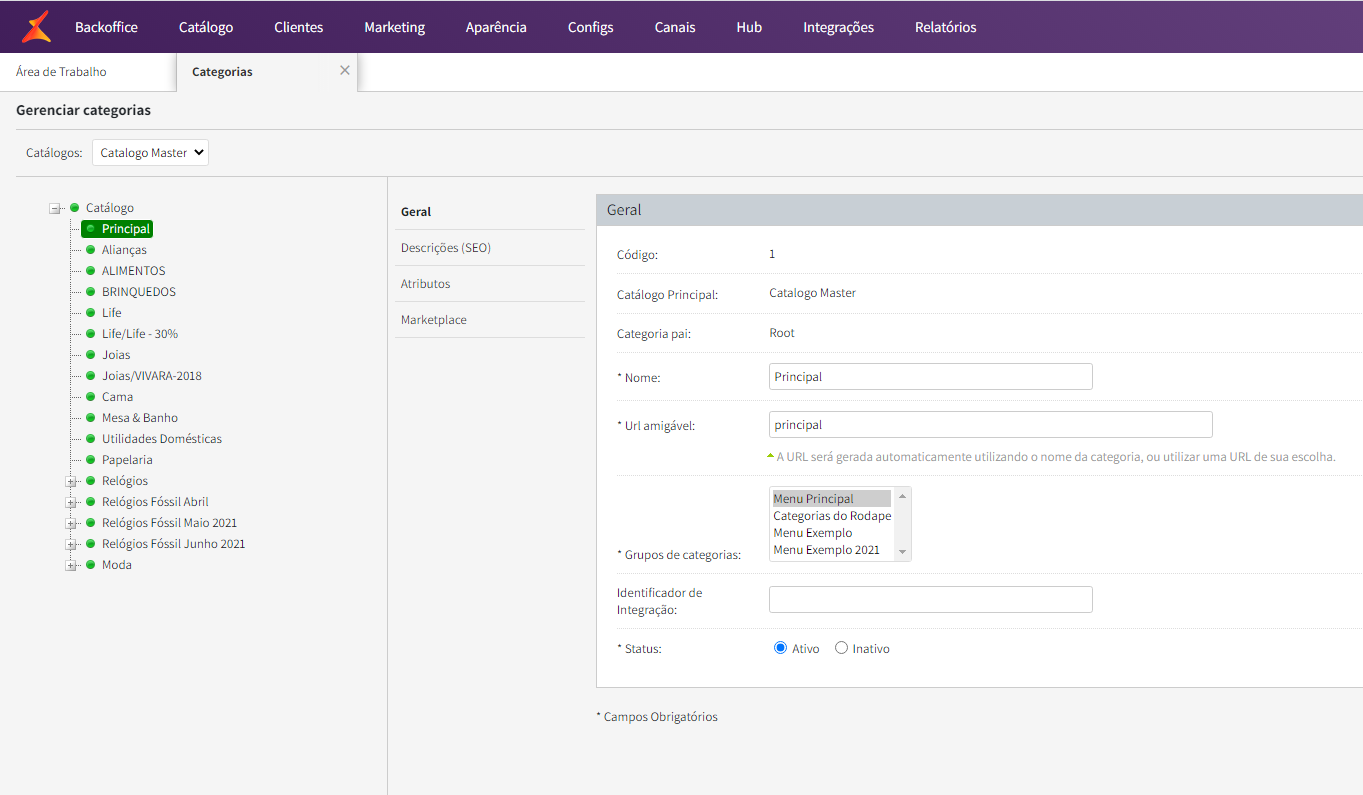1363x795 pixels.
Task: Select the Life/Life - 30% category
Action: [x=140, y=334]
